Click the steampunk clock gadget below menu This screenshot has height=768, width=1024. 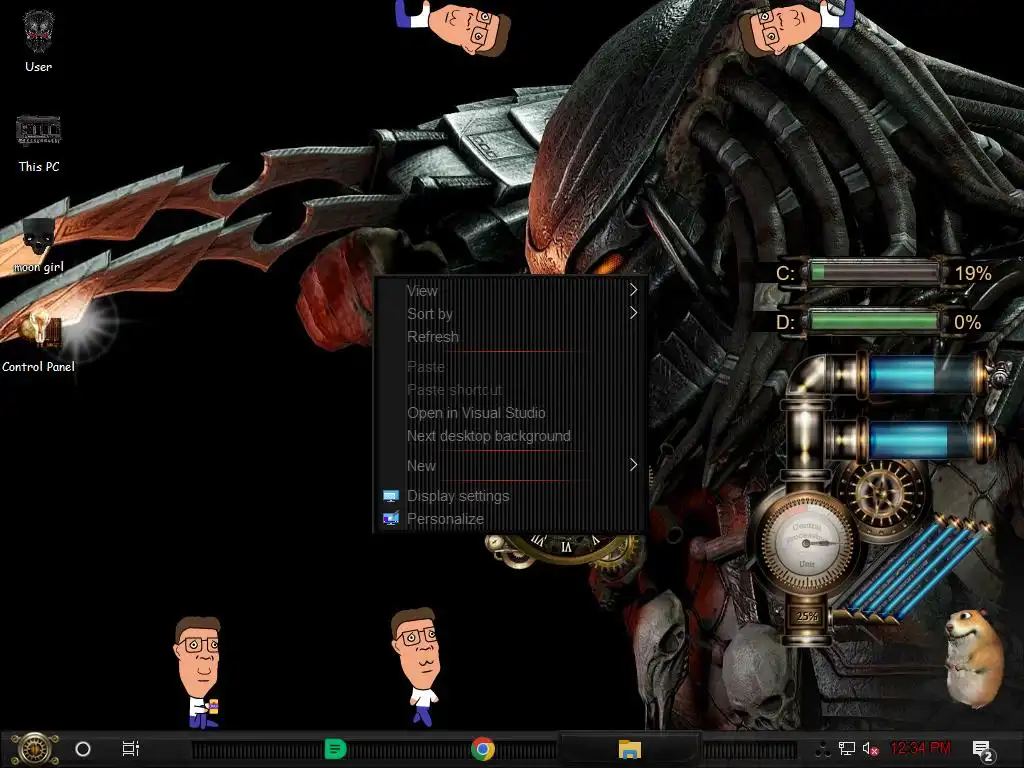coord(565,550)
